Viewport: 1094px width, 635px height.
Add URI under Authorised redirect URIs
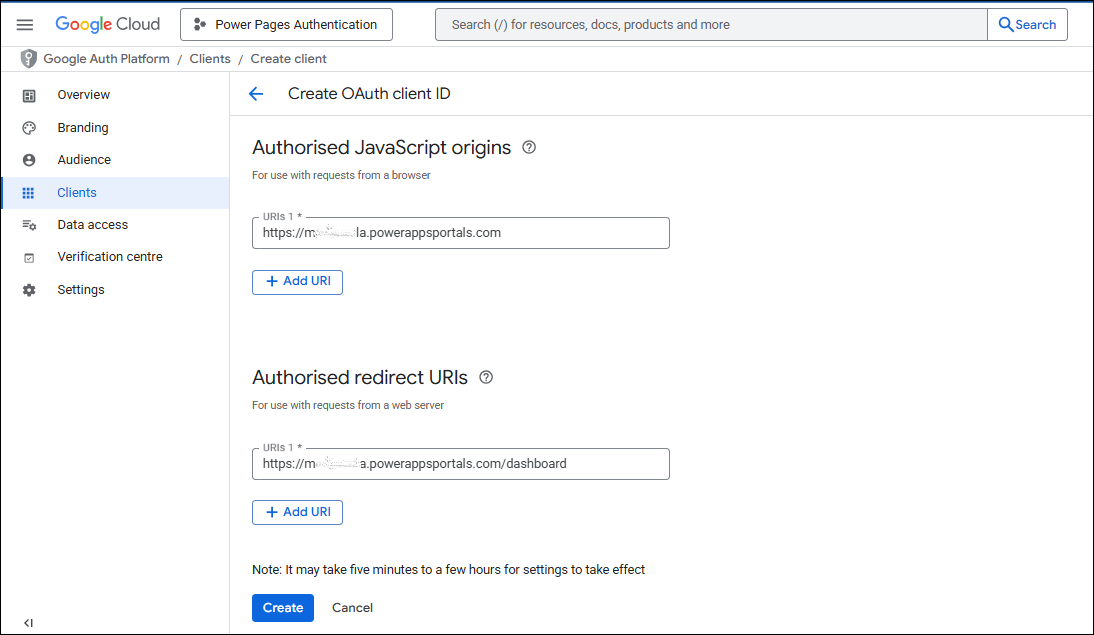(x=297, y=512)
